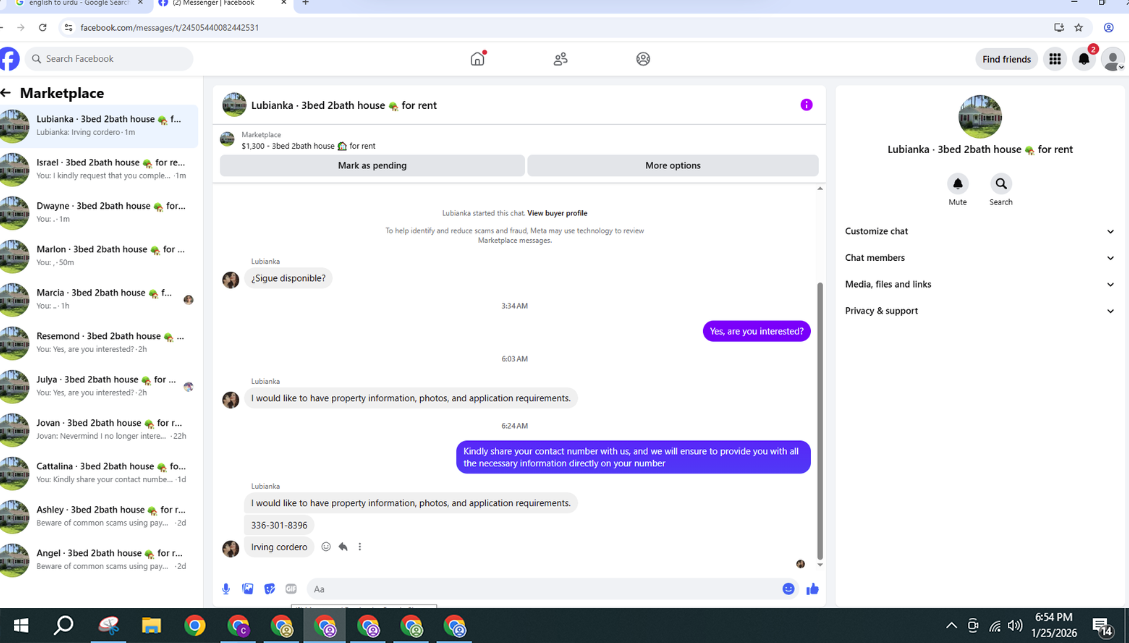Click the house thumbnail in right panel
The image size is (1129, 643).
[979, 117]
